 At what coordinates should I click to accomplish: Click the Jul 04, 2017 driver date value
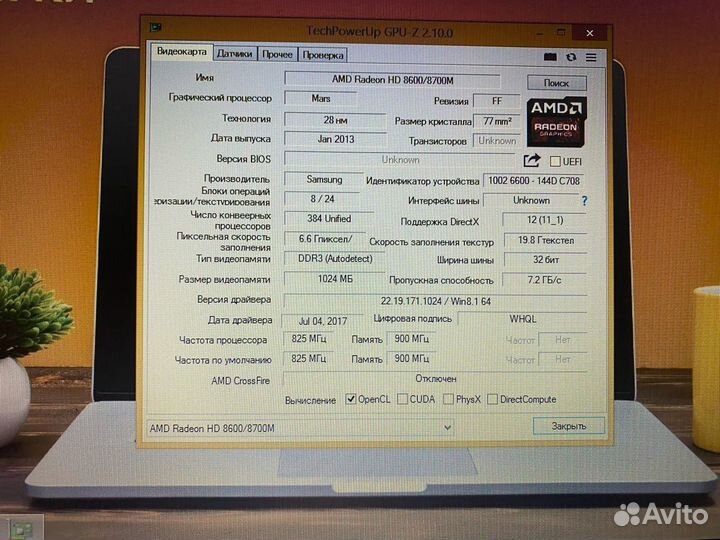click(323, 321)
